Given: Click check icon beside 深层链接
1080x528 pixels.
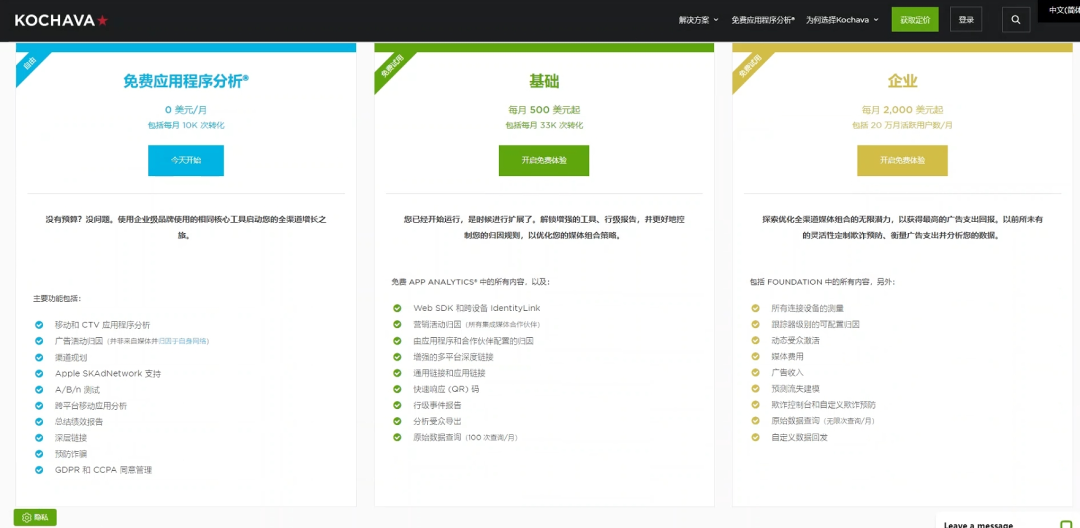Looking at the screenshot, I should [x=39, y=438].
